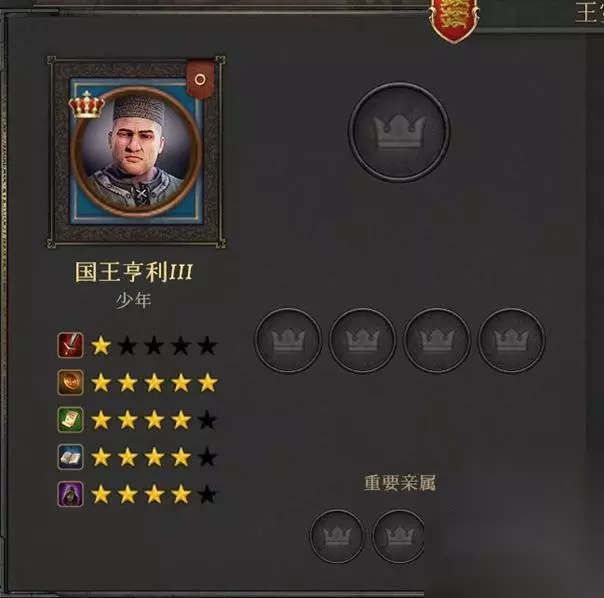Click the red lion coat of arms shield
This screenshot has height=598, width=604.
[453, 20]
